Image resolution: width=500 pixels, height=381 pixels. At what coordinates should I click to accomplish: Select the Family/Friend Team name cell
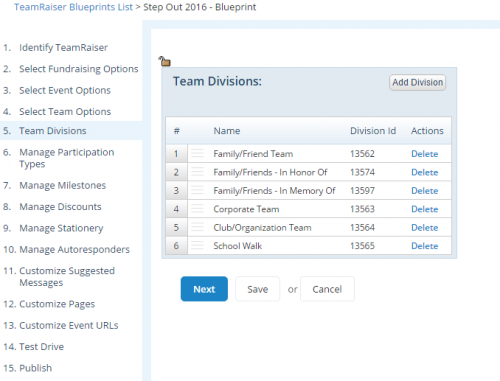[x=253, y=154]
